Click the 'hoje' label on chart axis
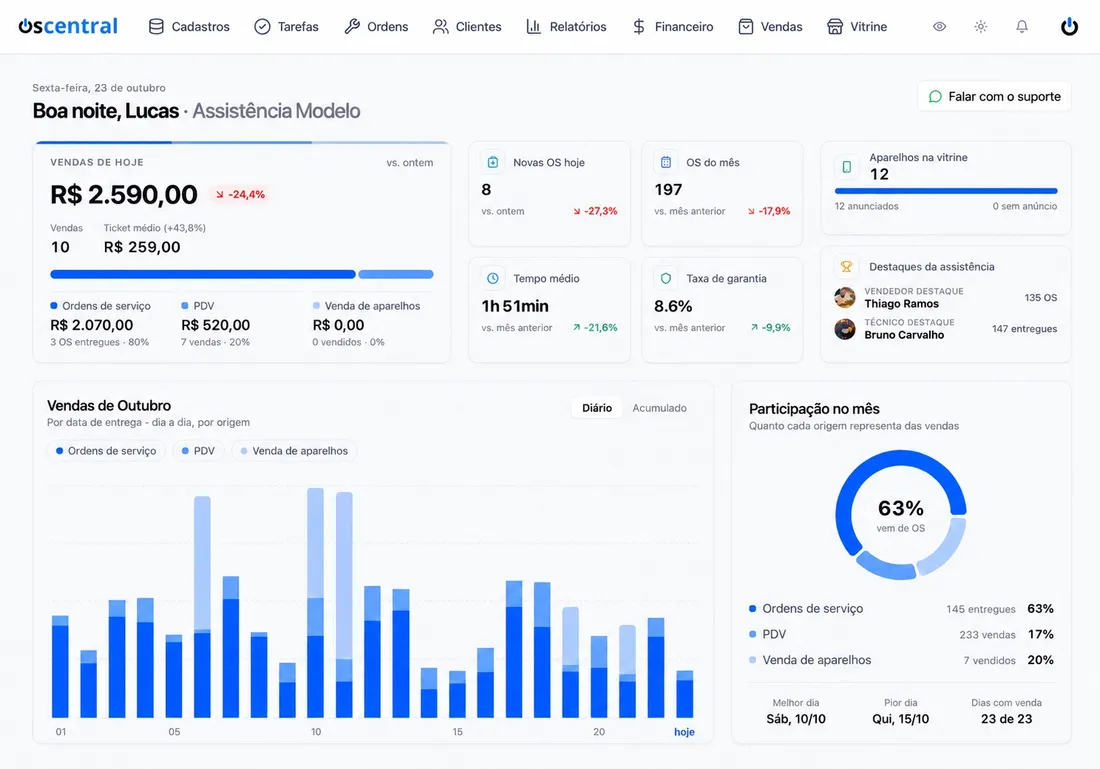 coord(684,732)
